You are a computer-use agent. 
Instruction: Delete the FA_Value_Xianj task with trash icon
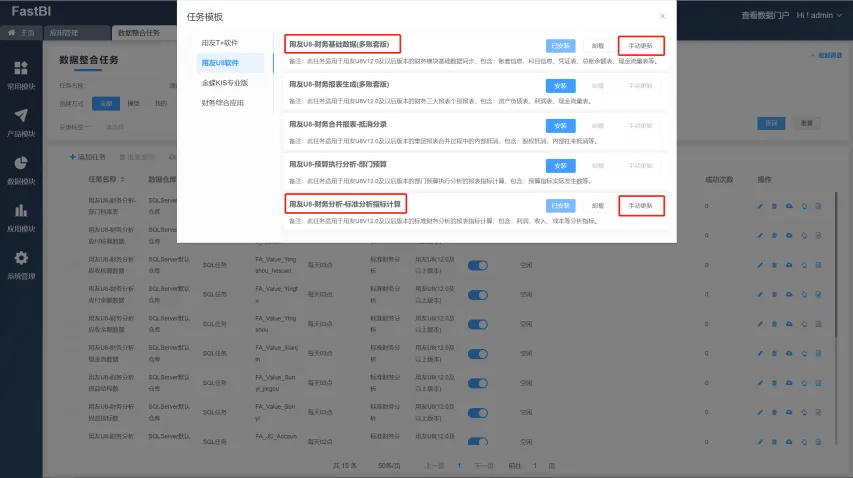(x=774, y=353)
